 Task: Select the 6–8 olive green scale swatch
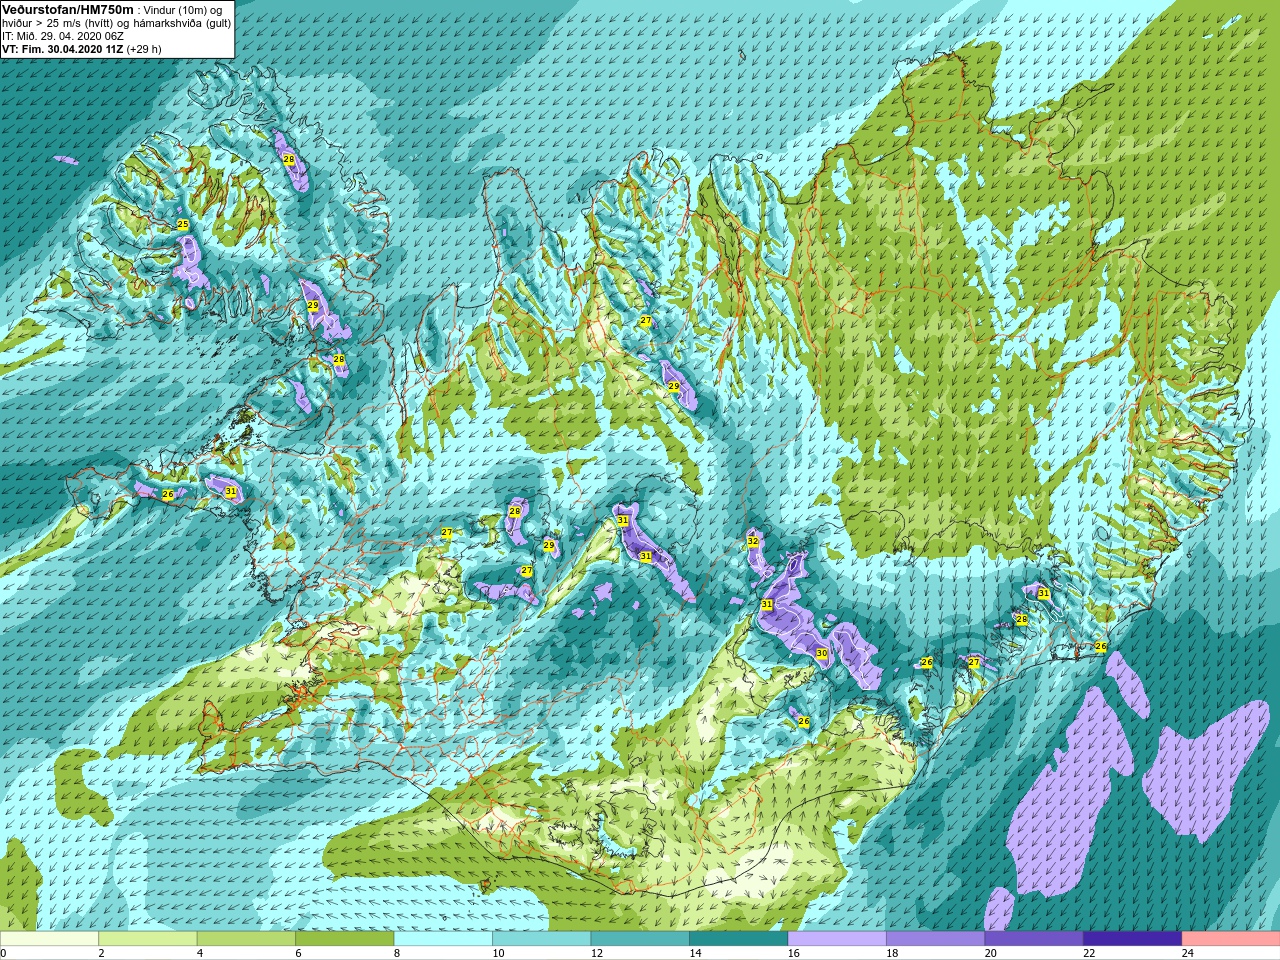point(344,939)
